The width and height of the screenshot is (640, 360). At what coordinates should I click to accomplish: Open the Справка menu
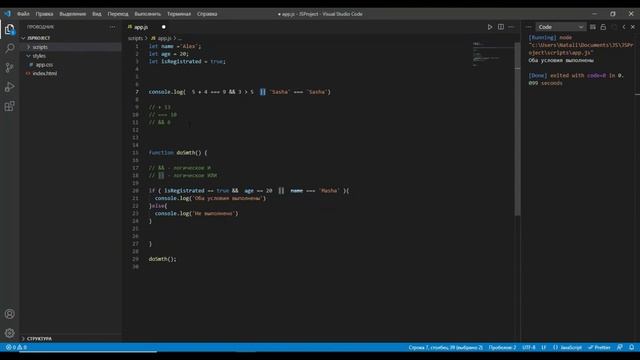pyautogui.click(x=207, y=14)
